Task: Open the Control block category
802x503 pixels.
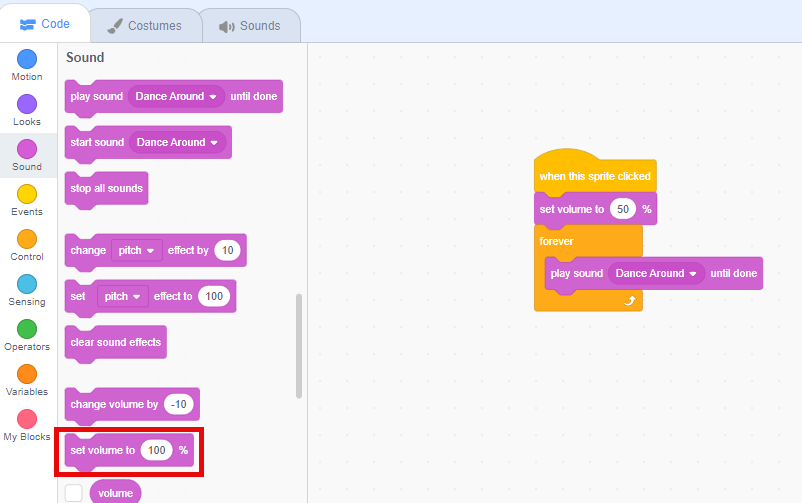Action: point(27,239)
